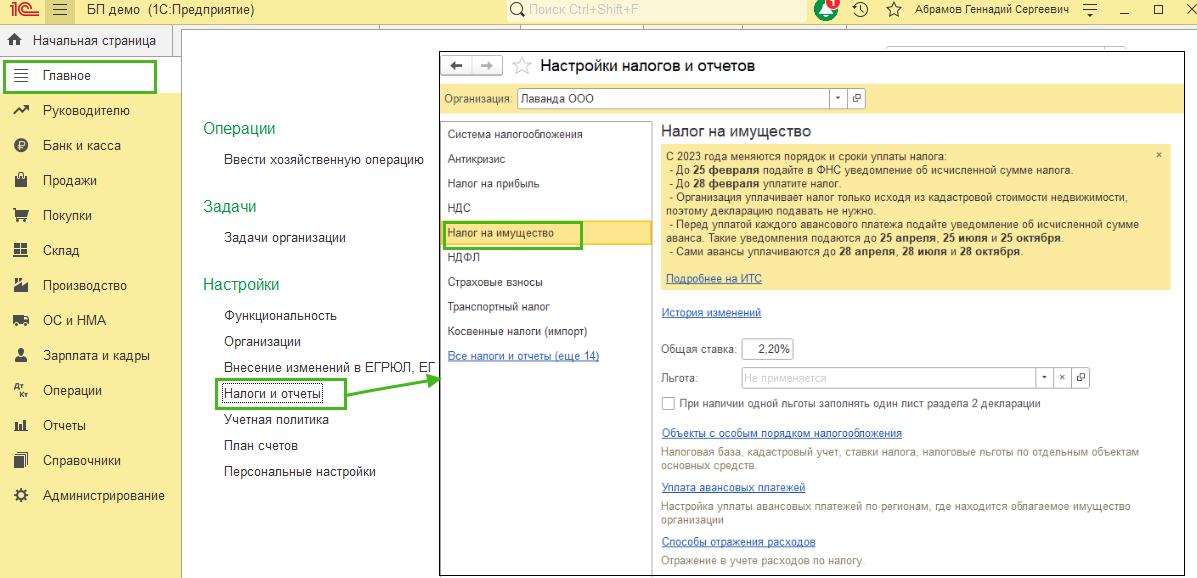
Task: Select Страховые взносы item
Action: [x=495, y=282]
